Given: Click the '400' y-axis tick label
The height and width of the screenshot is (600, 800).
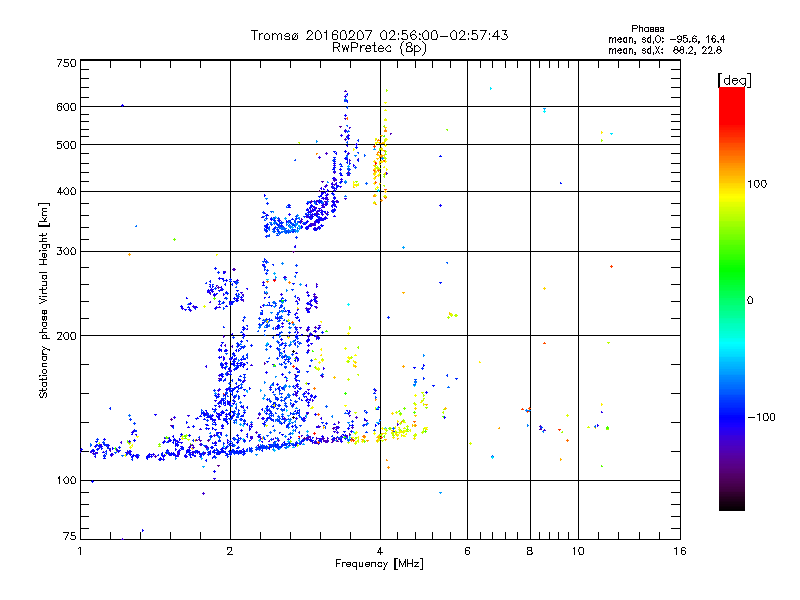Looking at the screenshot, I should click(x=66, y=192).
